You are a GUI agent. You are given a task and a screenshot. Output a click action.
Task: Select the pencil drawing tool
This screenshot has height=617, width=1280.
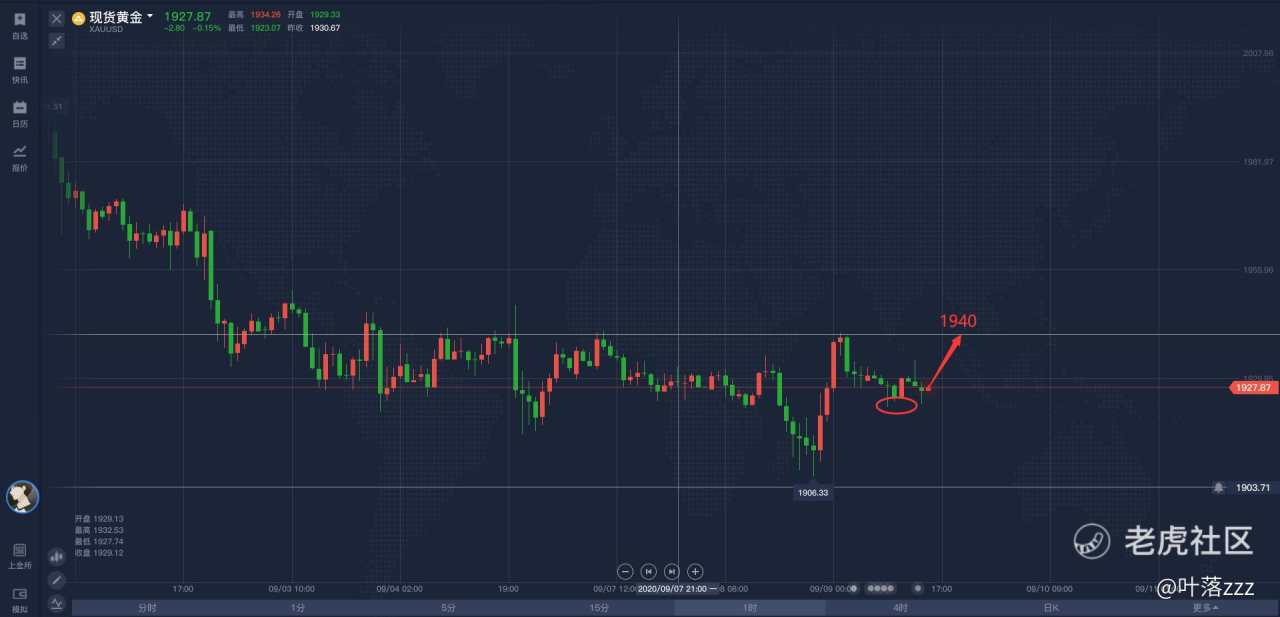click(56, 579)
